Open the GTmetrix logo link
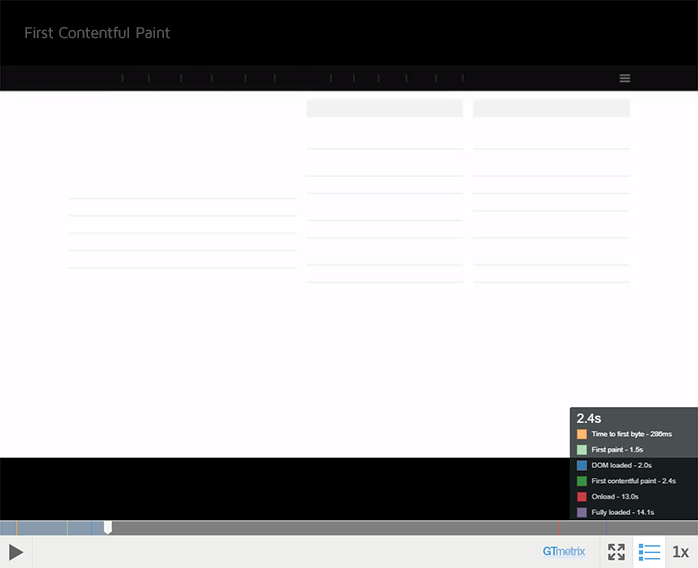This screenshot has height=568, width=698. pos(564,552)
